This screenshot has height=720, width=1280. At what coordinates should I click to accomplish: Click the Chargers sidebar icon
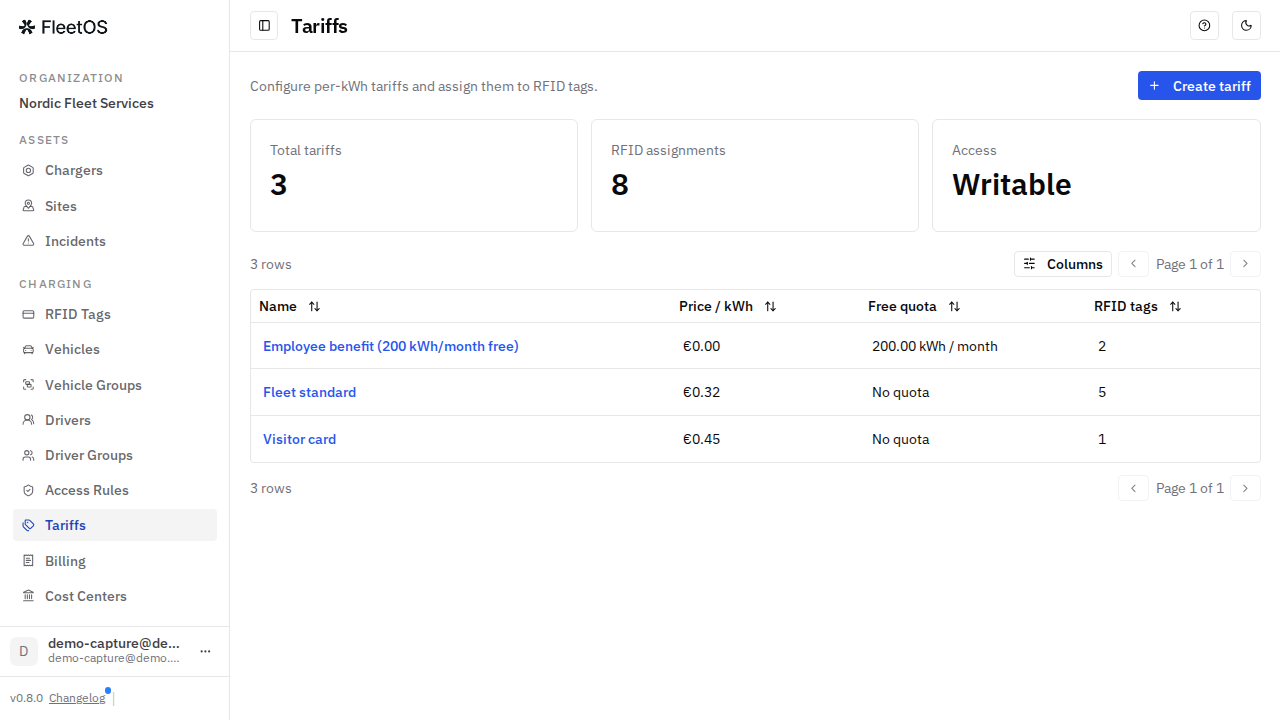[29, 171]
